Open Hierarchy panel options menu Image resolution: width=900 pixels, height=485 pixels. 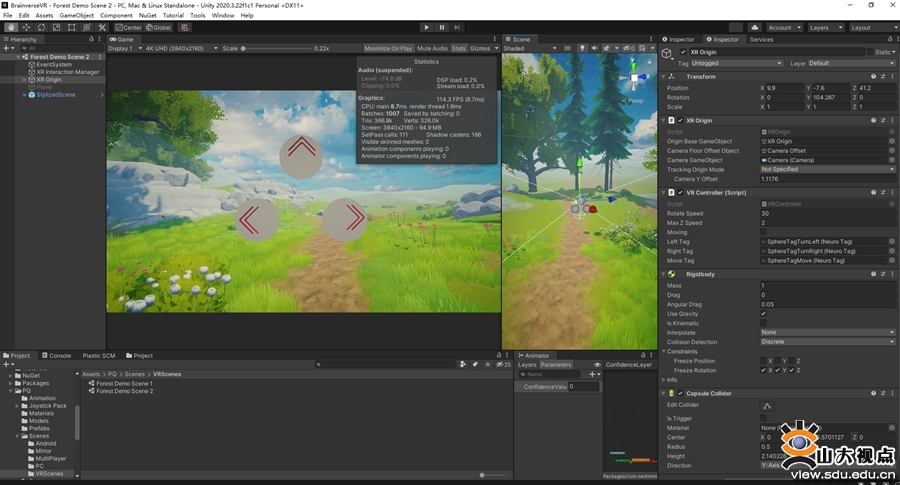[x=99, y=39]
